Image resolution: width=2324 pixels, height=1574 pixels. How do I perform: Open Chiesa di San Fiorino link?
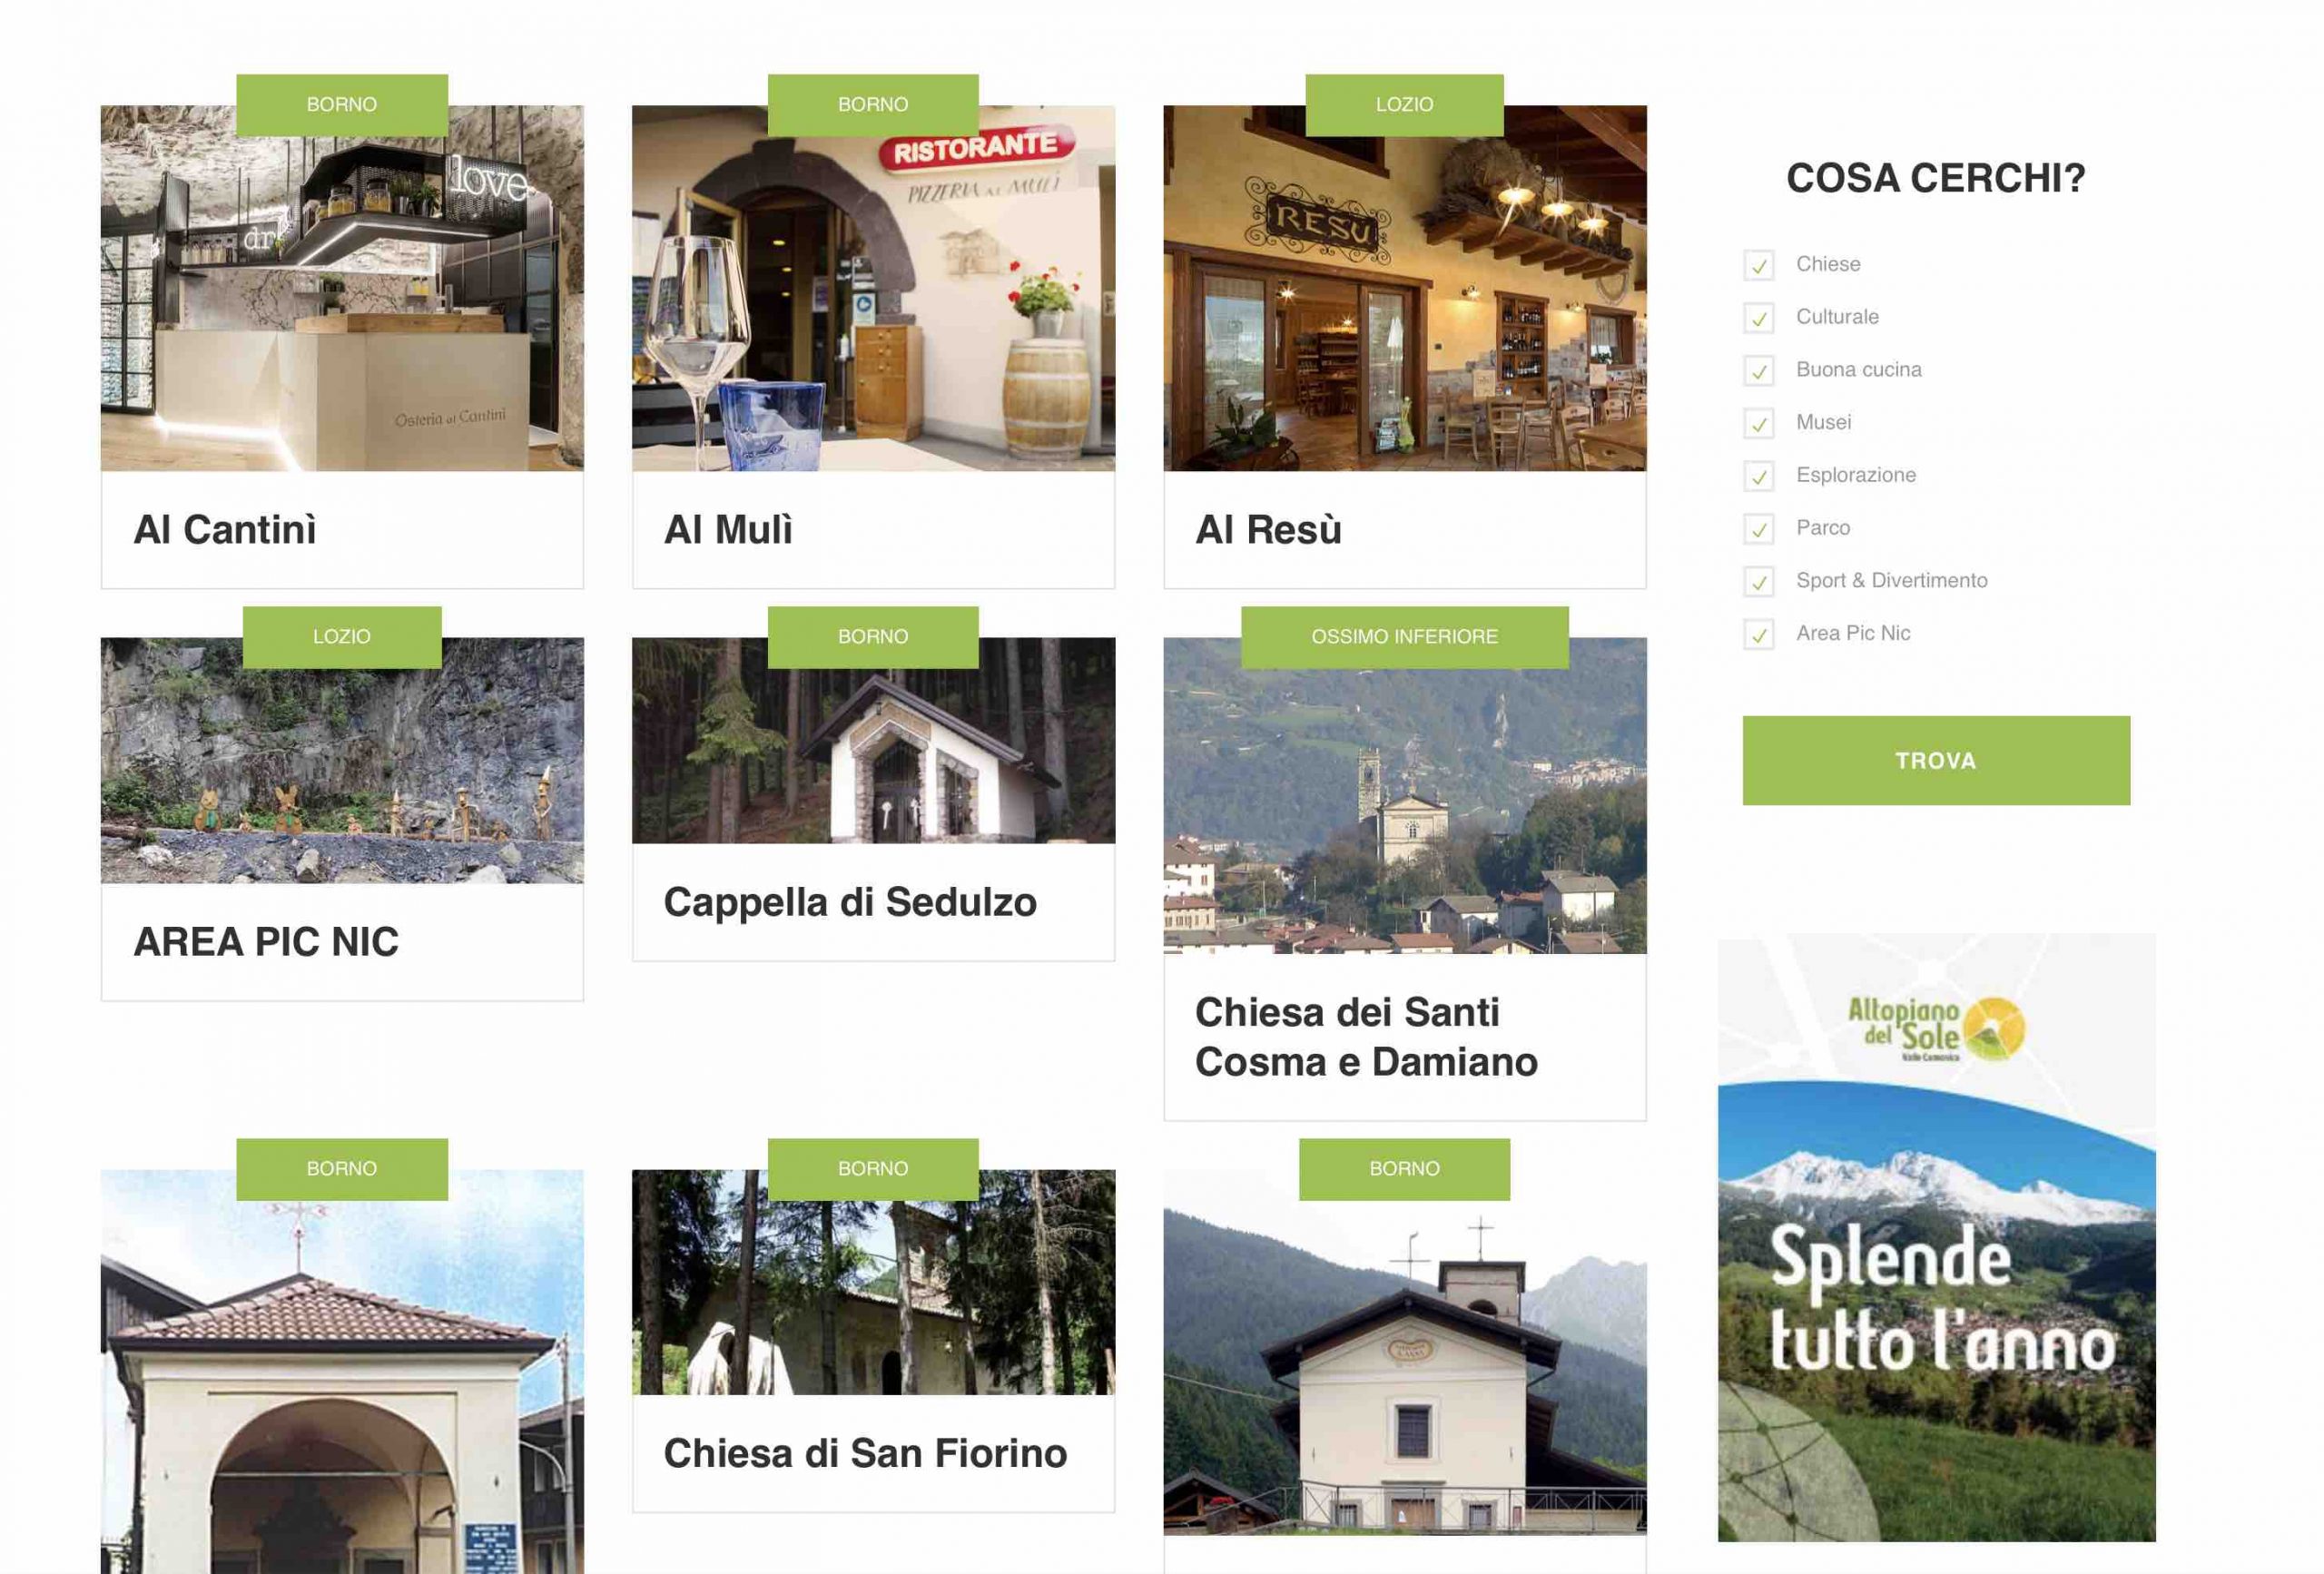pyautogui.click(x=865, y=1453)
